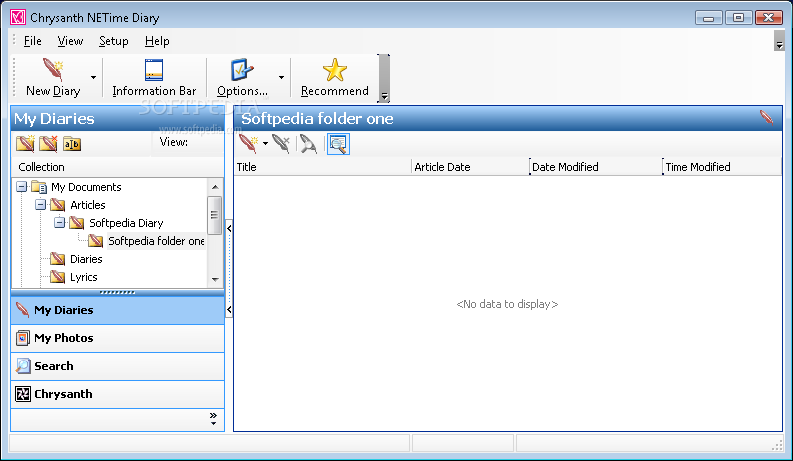
Task: Click the delete collection folder icon
Action: 49,144
